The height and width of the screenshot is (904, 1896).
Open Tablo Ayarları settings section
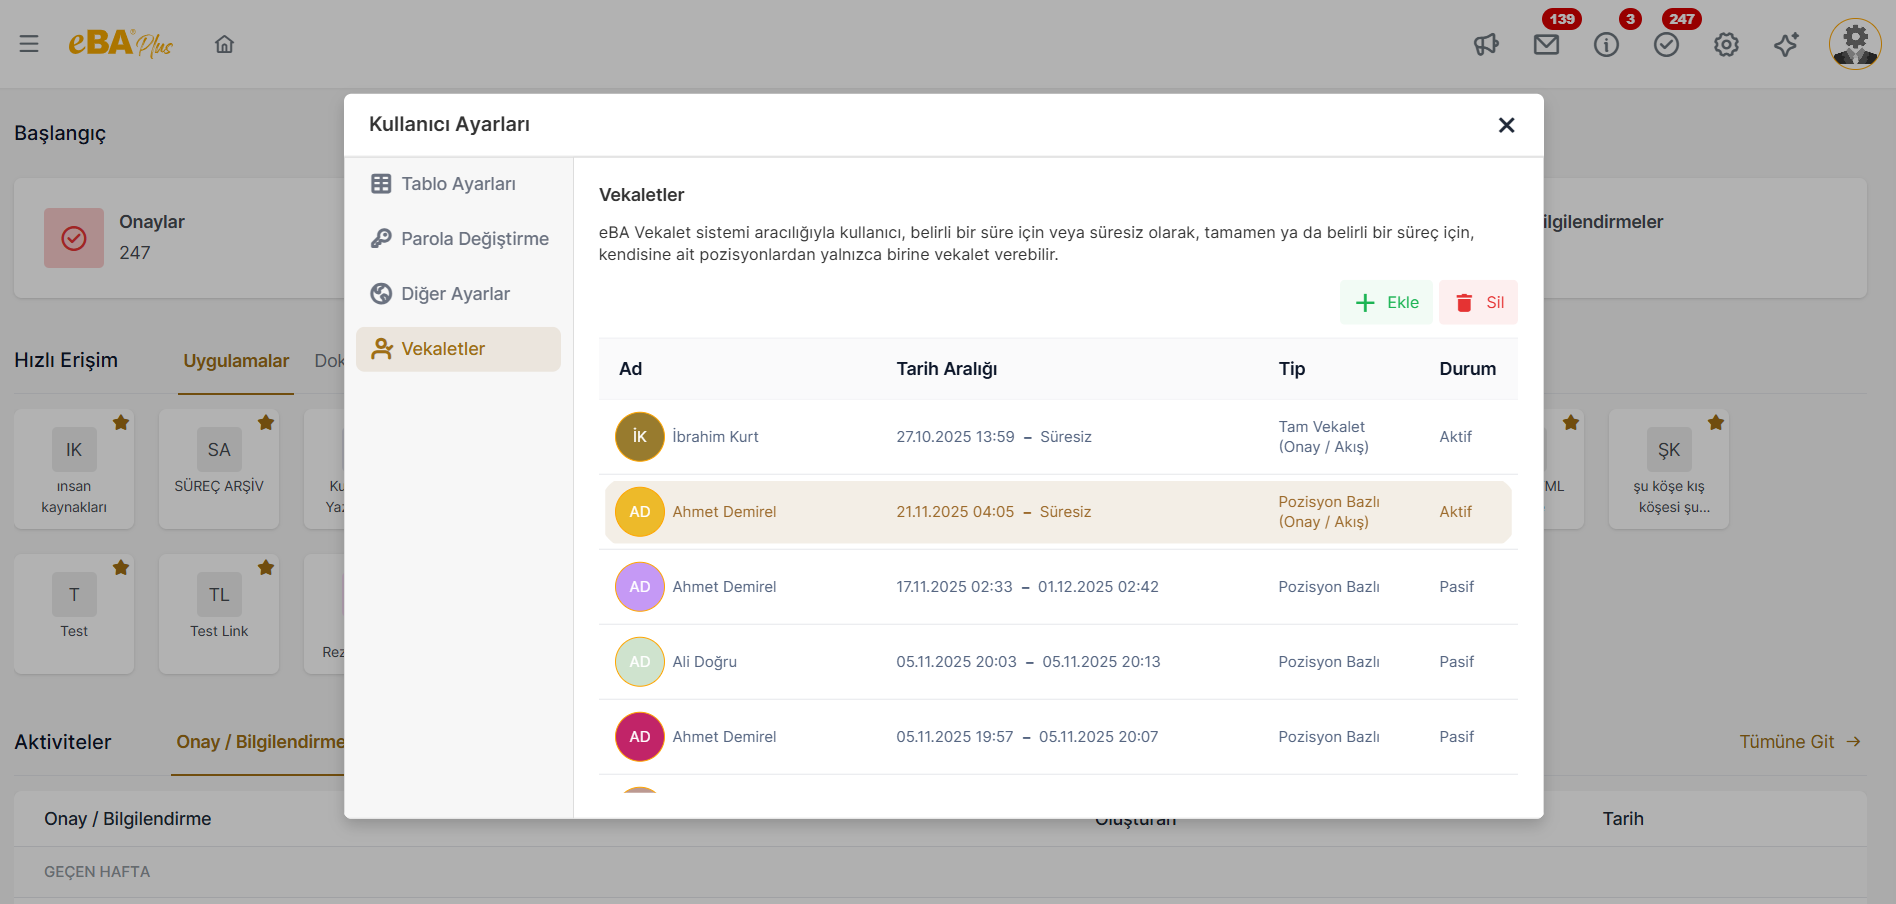[458, 184]
